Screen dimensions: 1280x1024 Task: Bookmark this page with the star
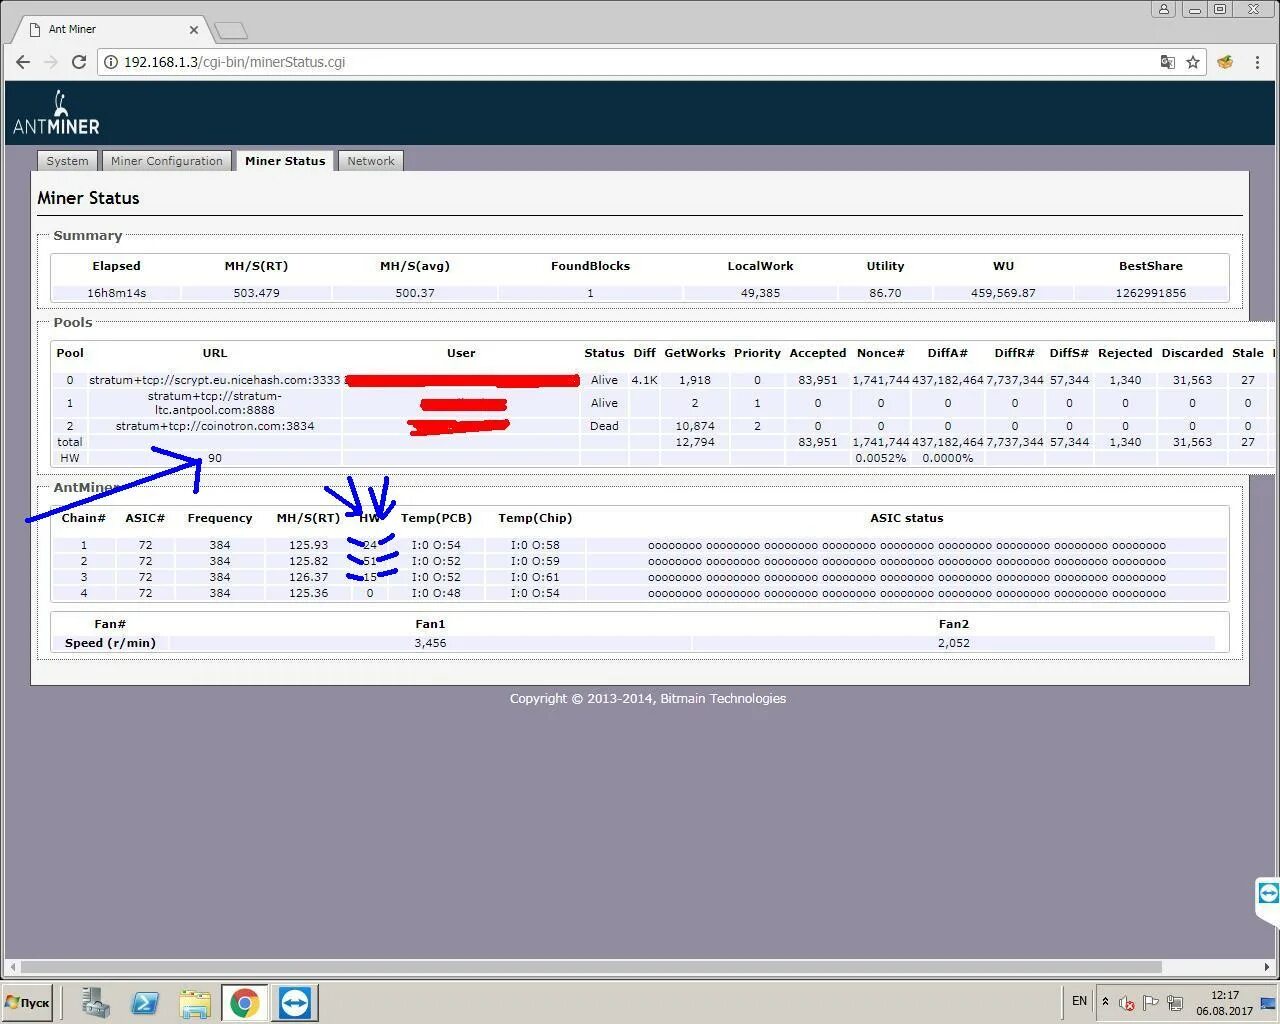coord(1193,62)
